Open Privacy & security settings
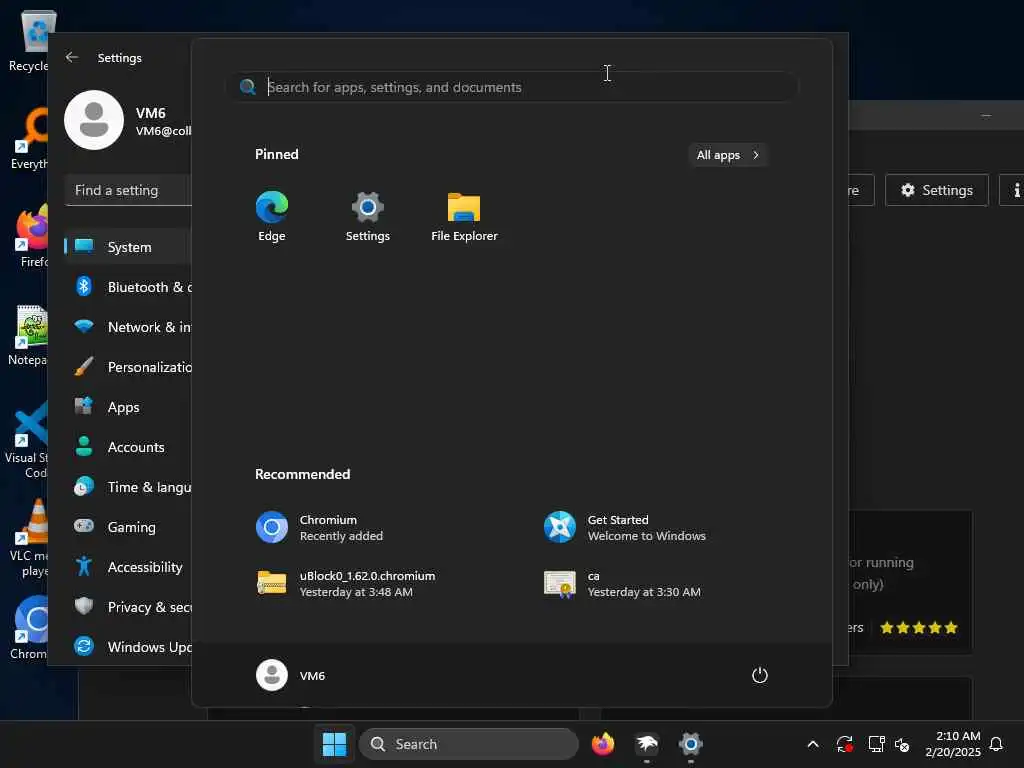 pos(129,607)
